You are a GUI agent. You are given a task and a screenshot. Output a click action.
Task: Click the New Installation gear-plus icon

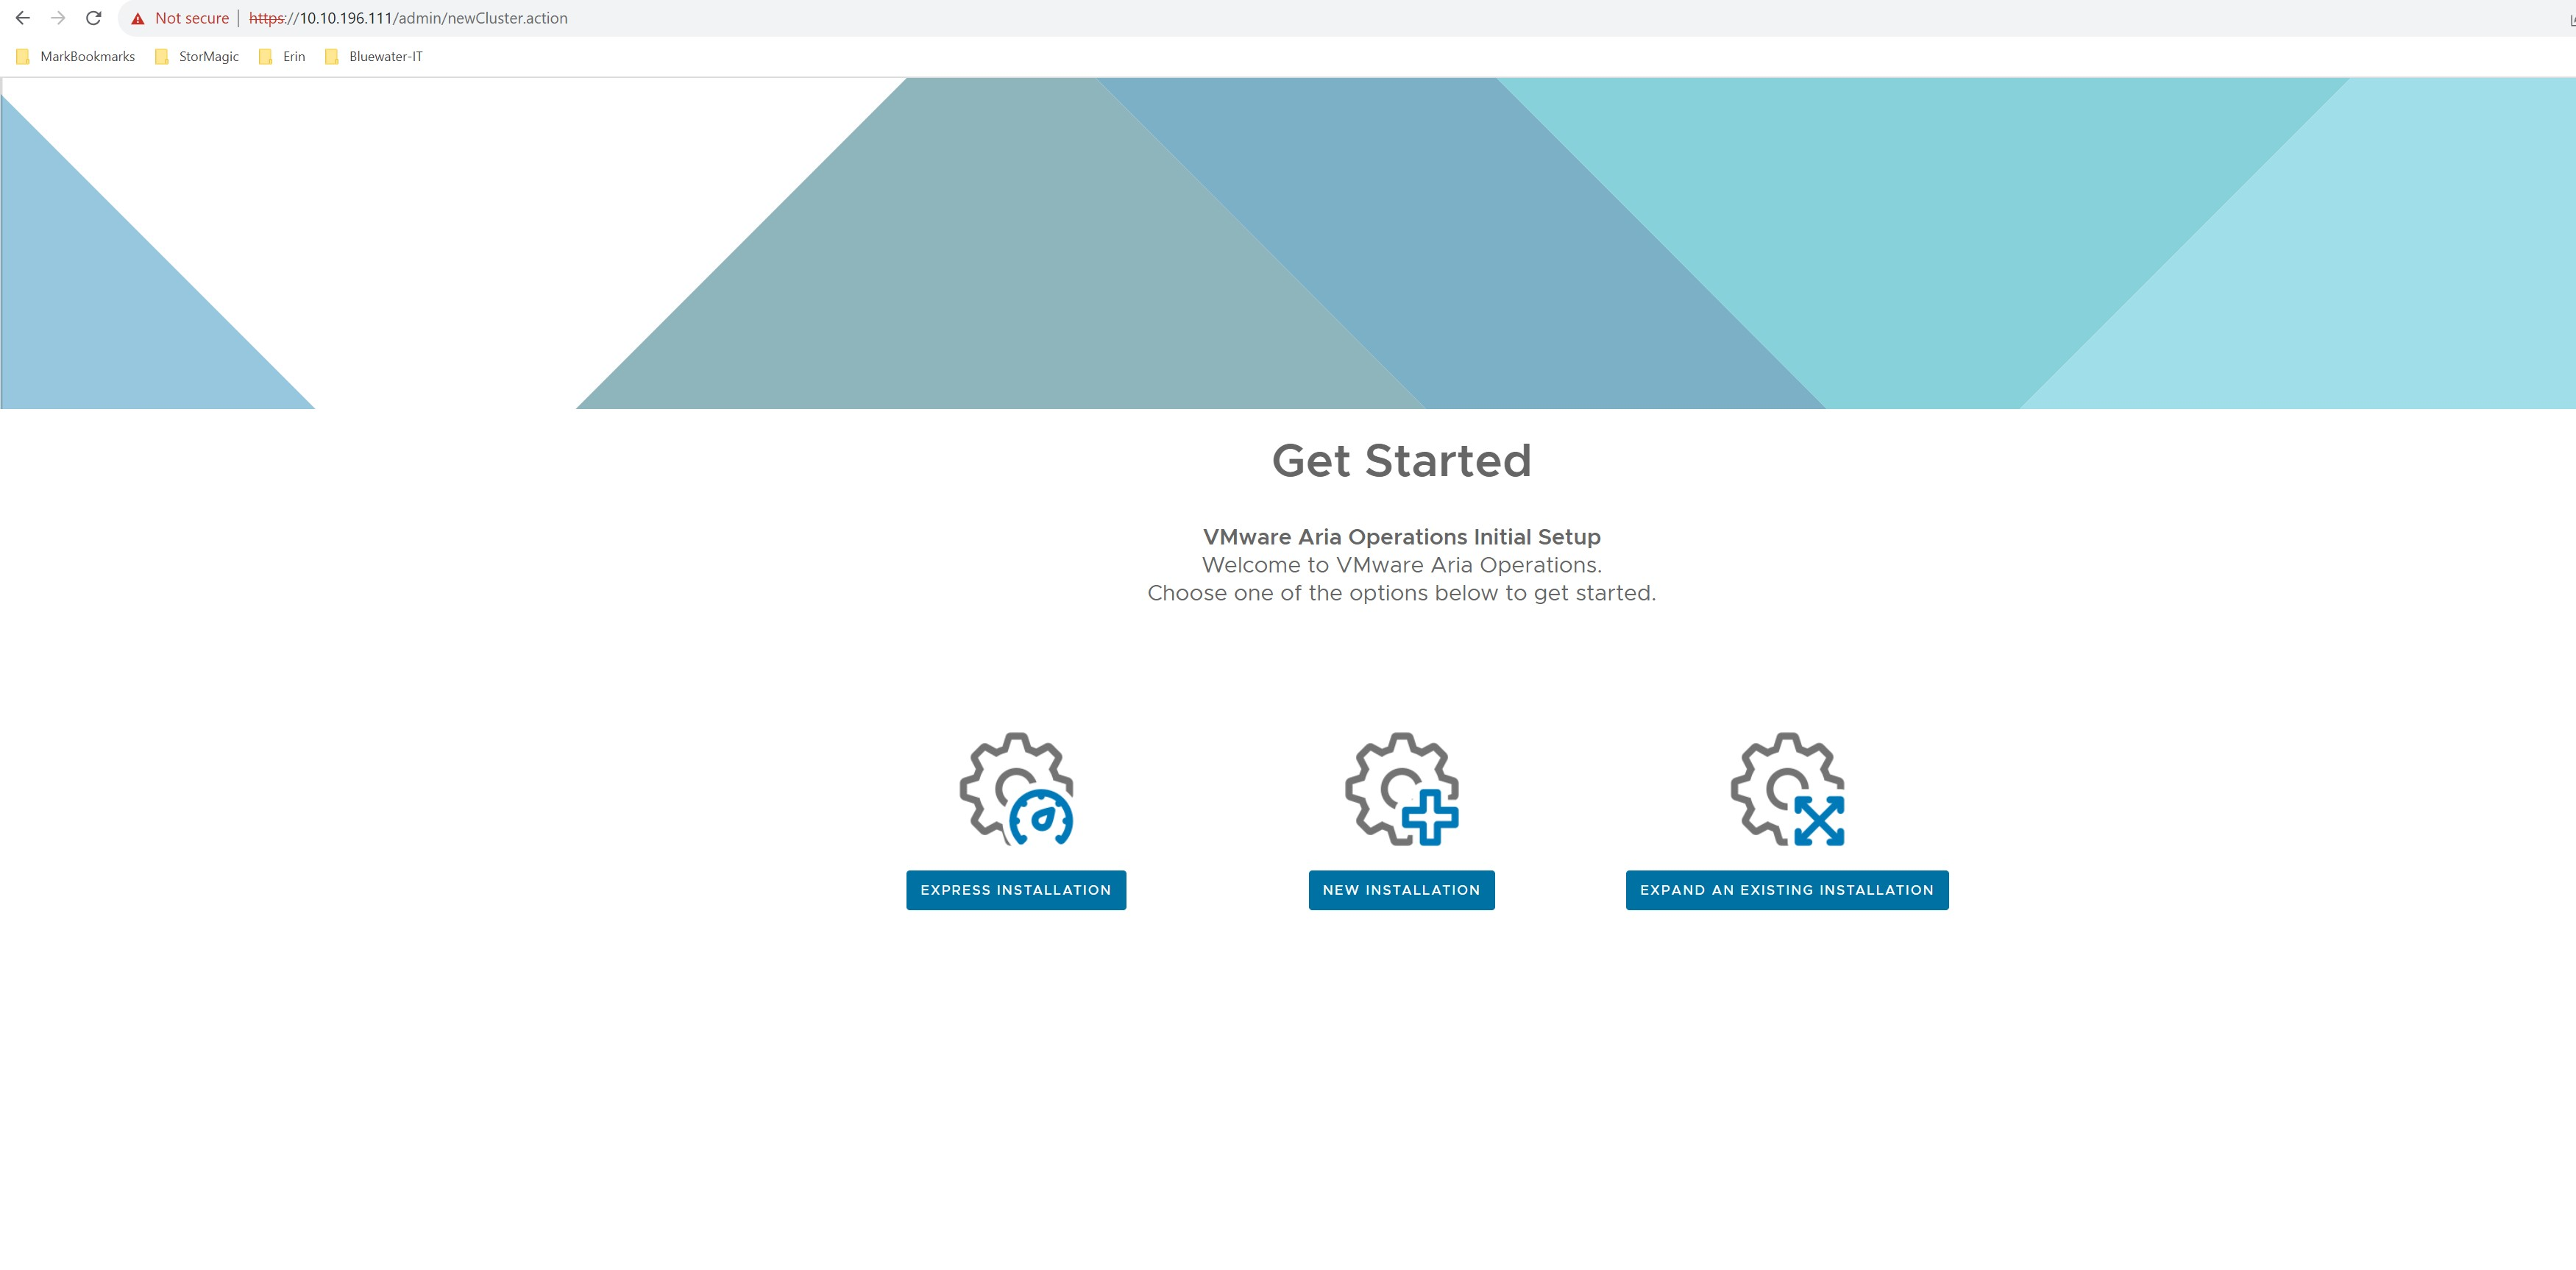(1402, 789)
